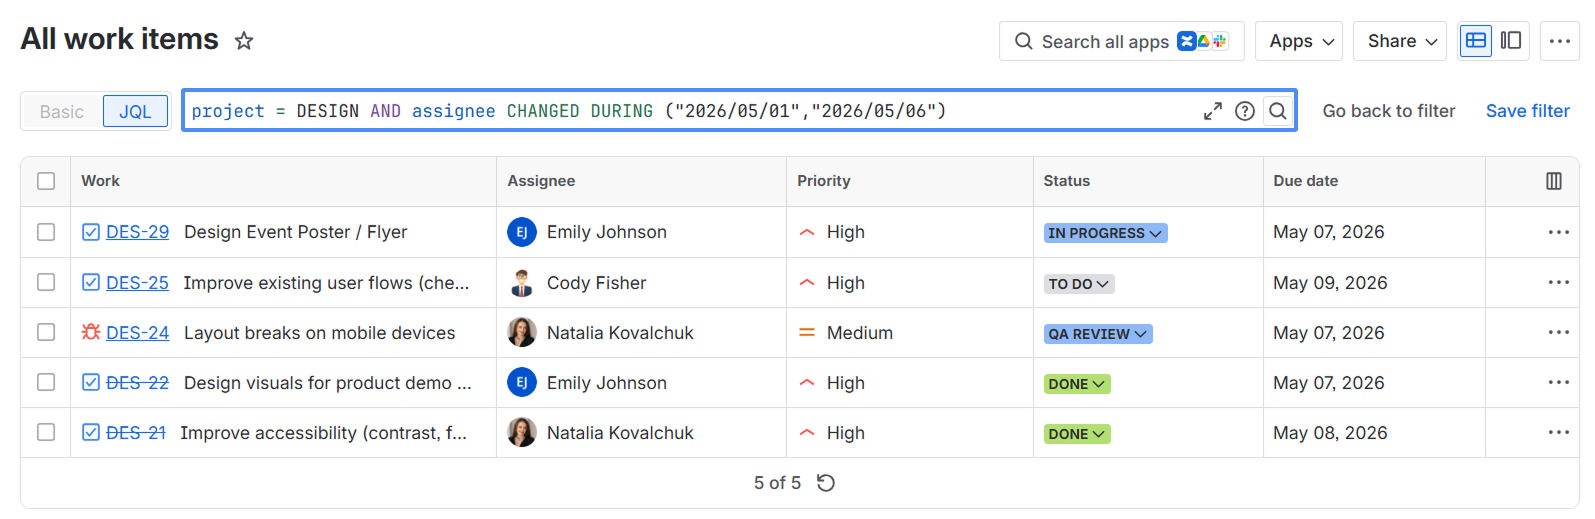Open DONE status dropdown for DES-22
Screen dimensions: 1595x519
(x=1077, y=384)
